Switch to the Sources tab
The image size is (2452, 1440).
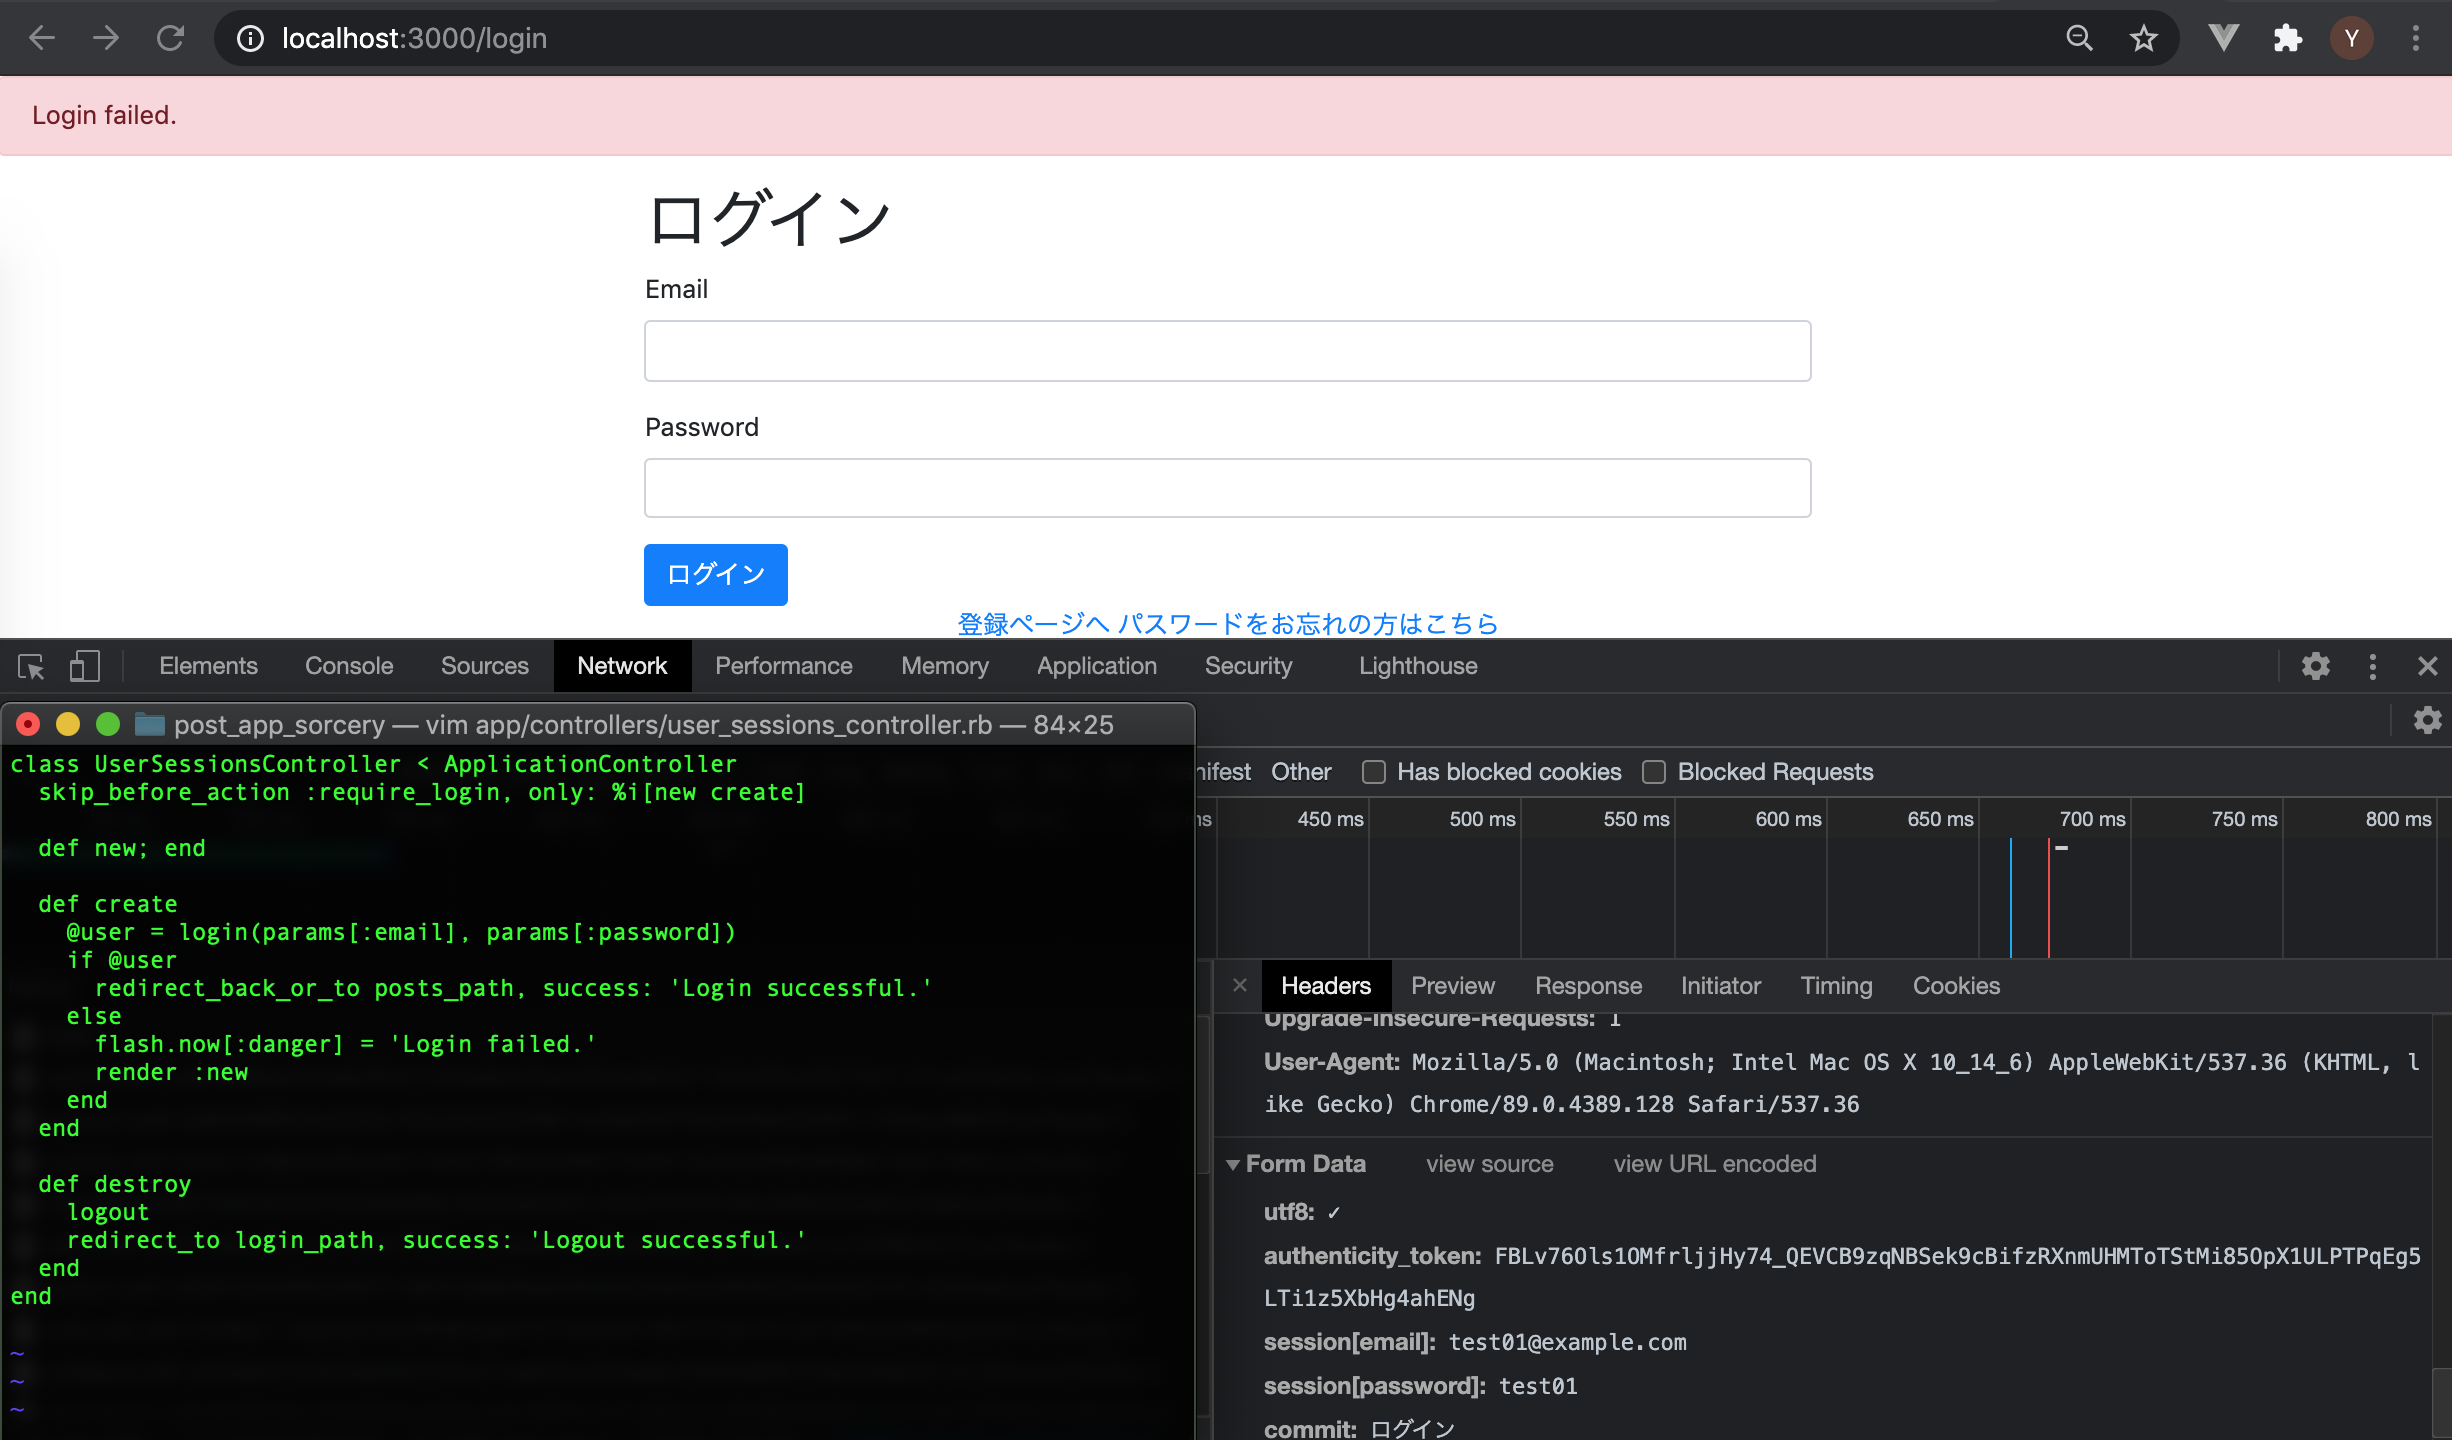[485, 666]
